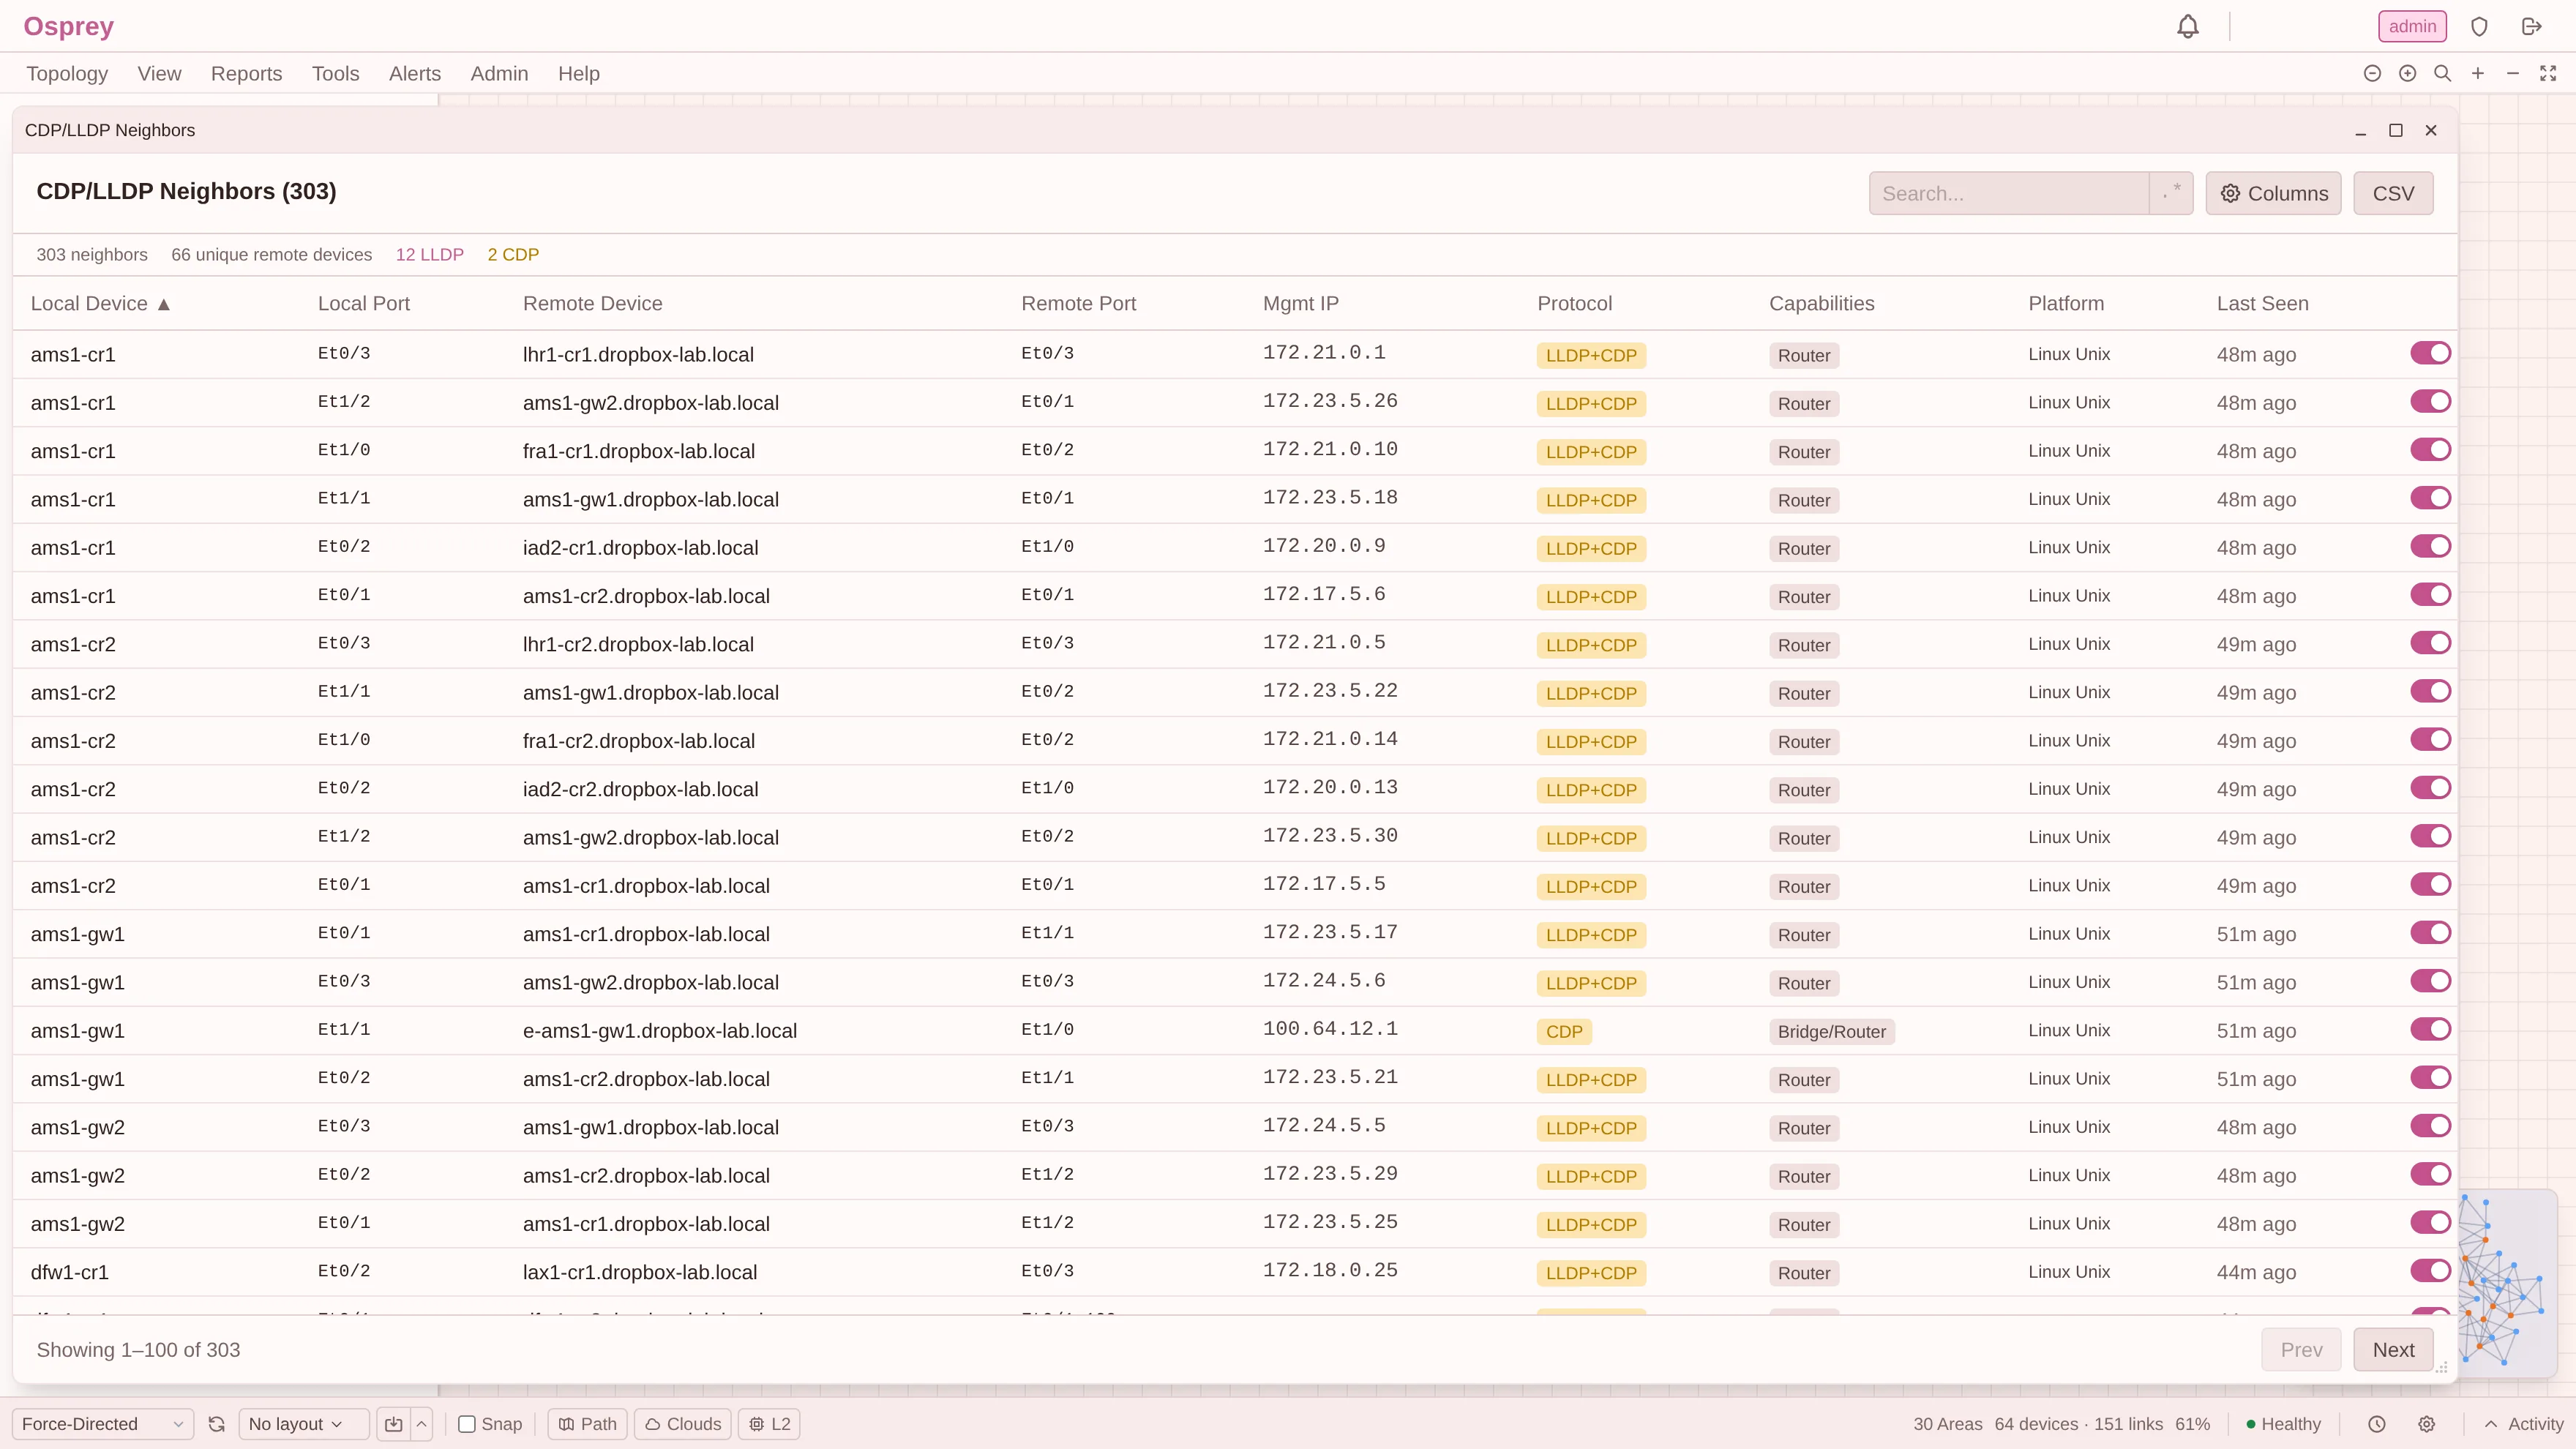Export neighbors with the CSV button
The width and height of the screenshot is (2576, 1449).
[2393, 193]
